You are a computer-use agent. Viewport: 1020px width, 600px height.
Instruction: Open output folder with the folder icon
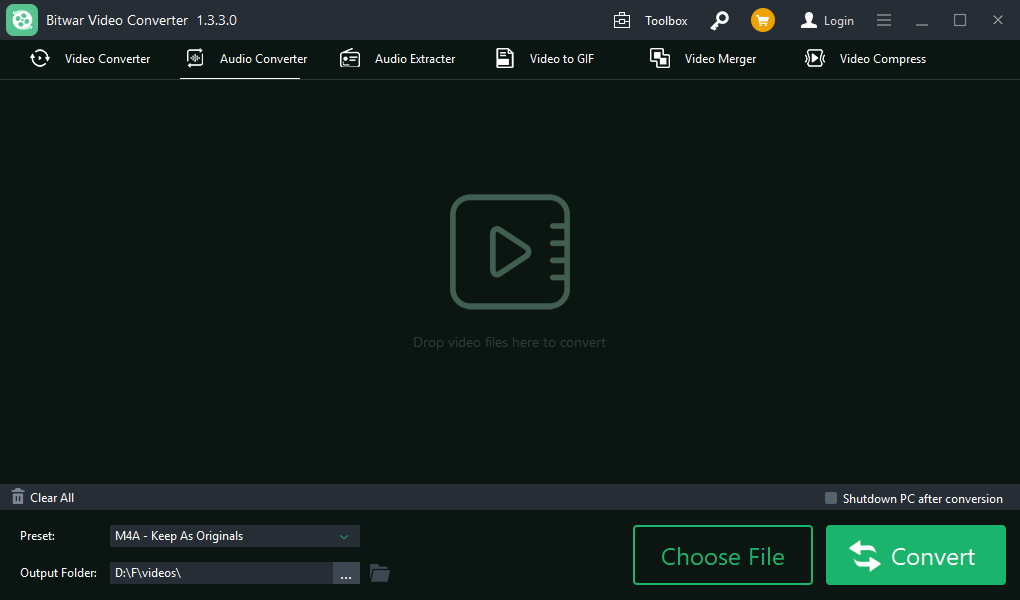pos(380,573)
